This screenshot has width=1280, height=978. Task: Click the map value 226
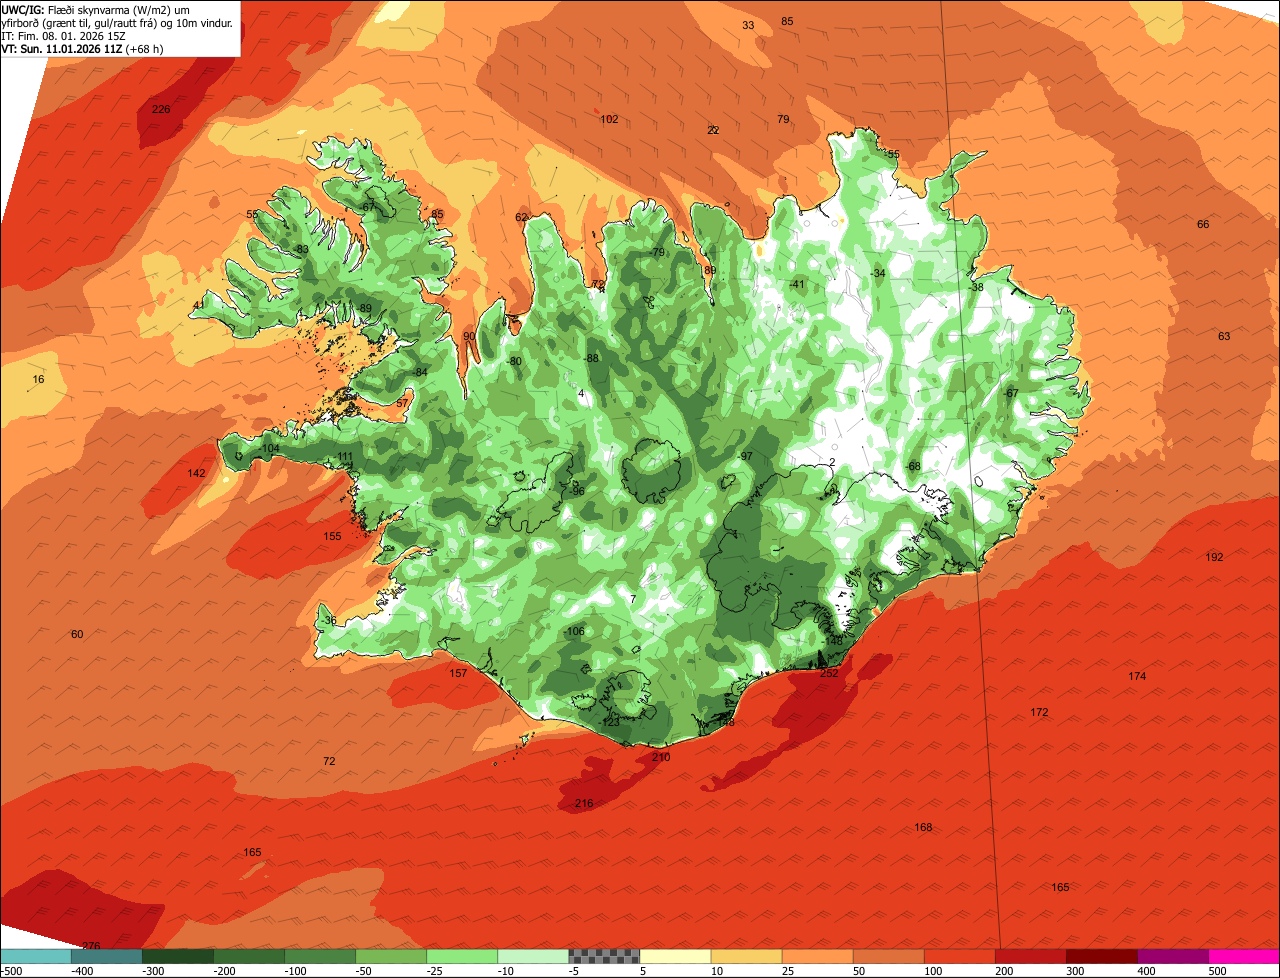click(x=161, y=109)
